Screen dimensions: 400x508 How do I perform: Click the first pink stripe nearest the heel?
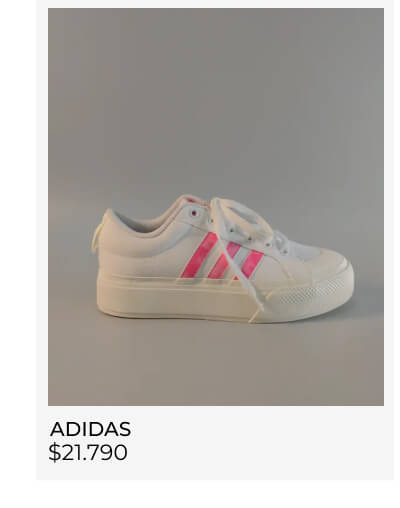click(x=199, y=255)
